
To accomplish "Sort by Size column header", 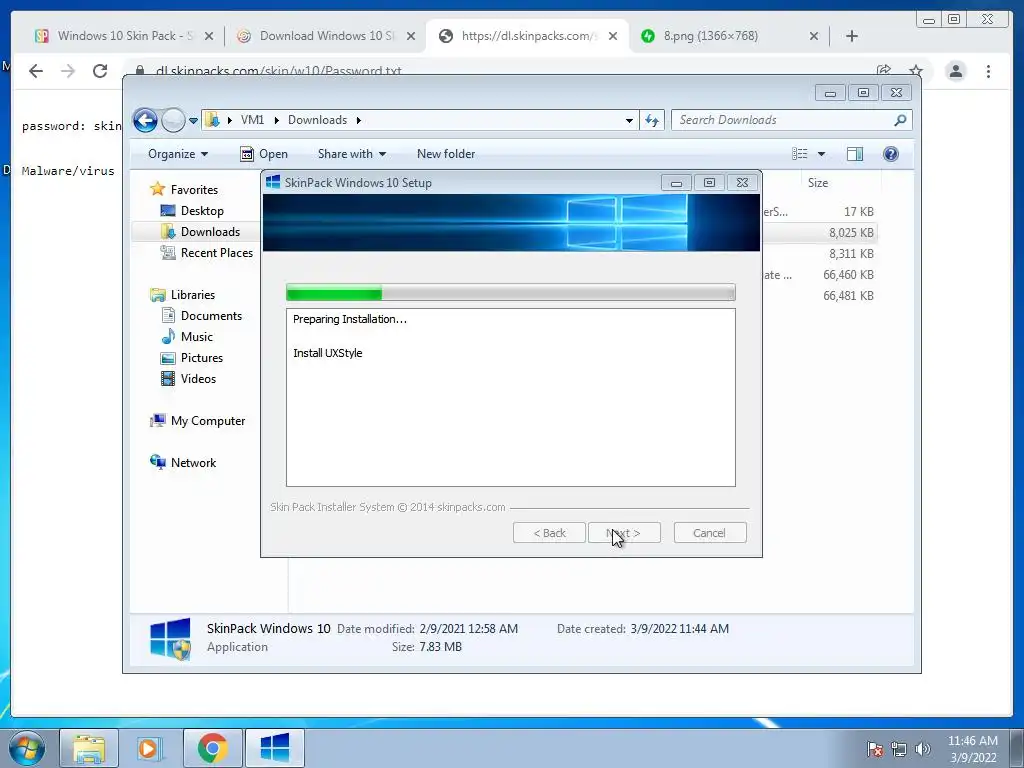I will tap(818, 184).
